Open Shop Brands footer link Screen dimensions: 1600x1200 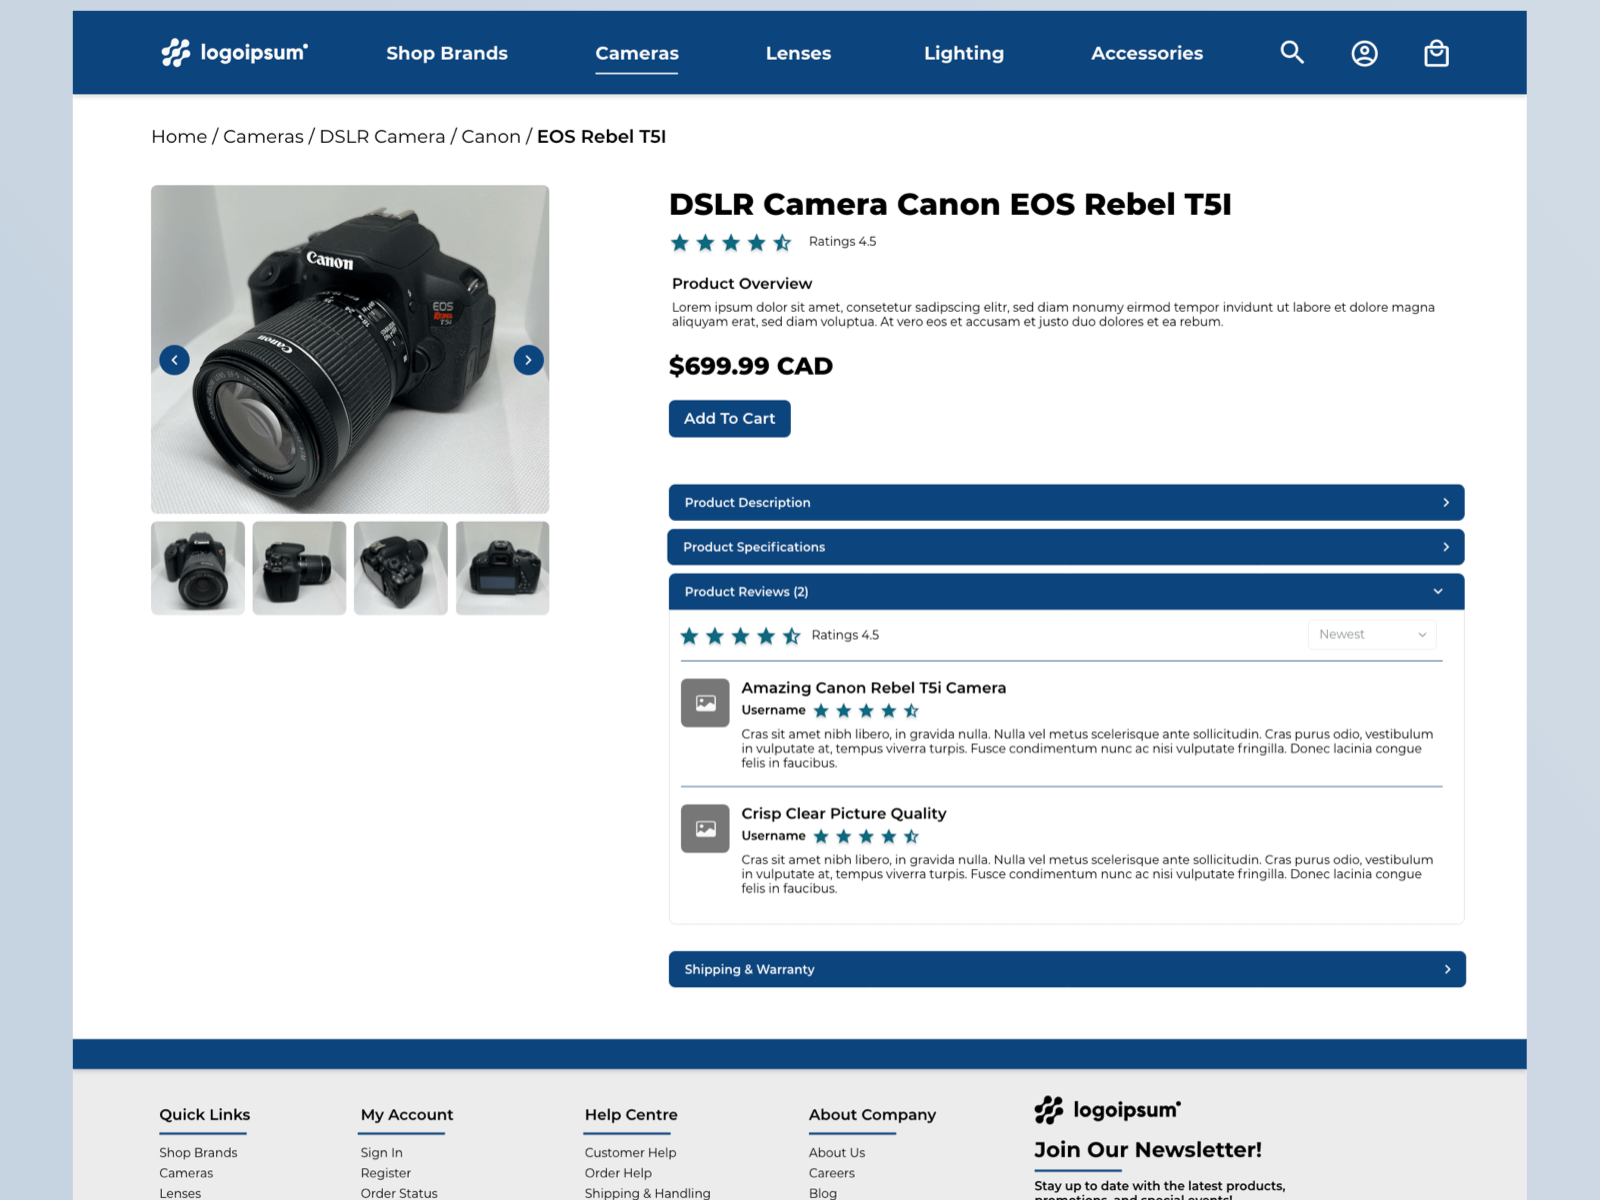tap(198, 1153)
